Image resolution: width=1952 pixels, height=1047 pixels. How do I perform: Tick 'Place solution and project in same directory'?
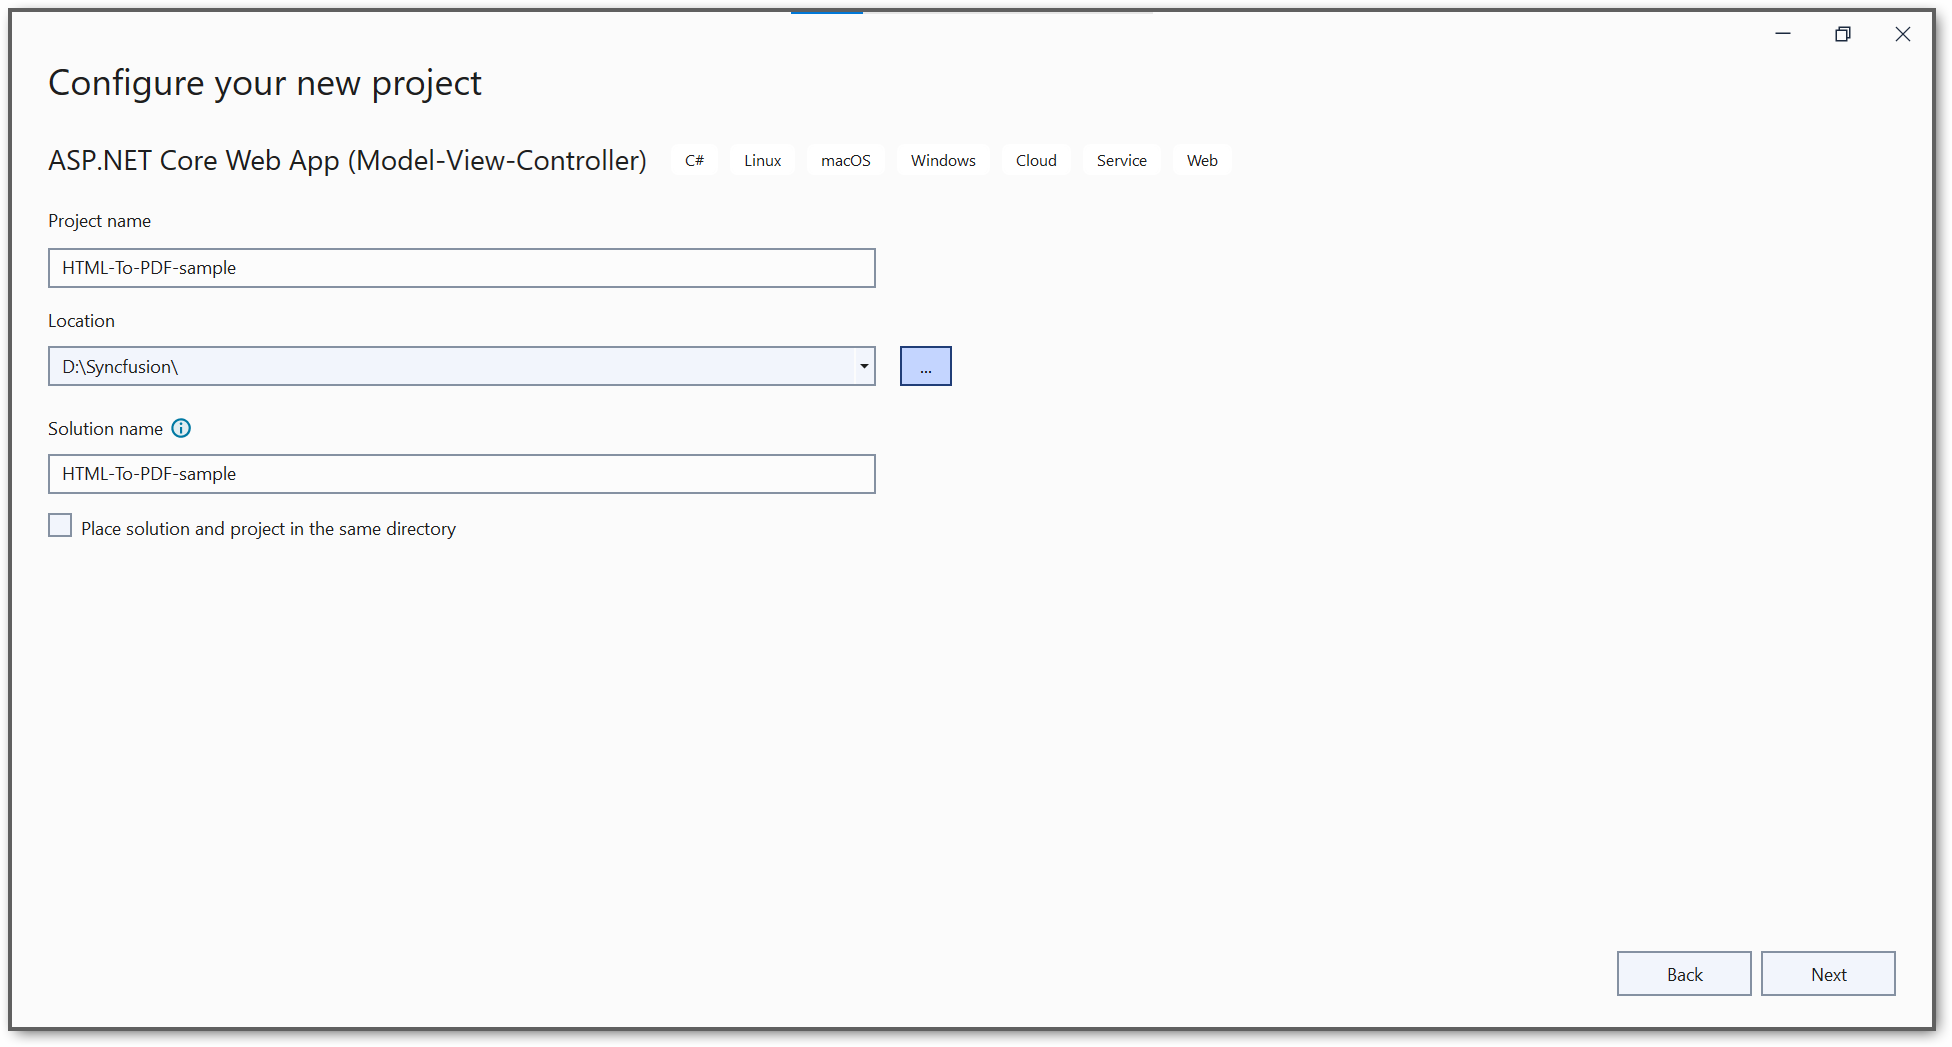tap(60, 526)
